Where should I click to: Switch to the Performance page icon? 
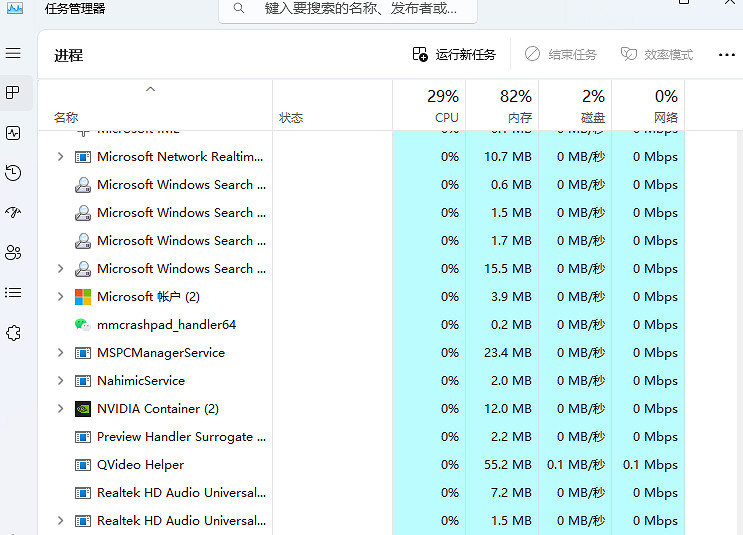coord(13,133)
